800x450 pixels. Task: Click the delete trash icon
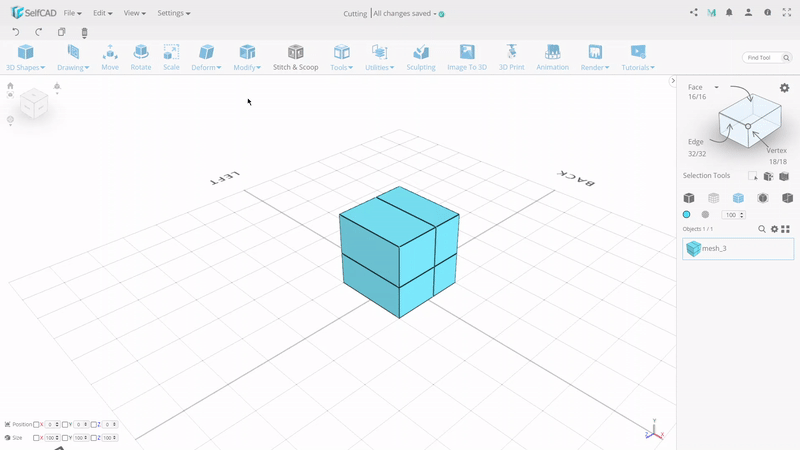point(85,33)
